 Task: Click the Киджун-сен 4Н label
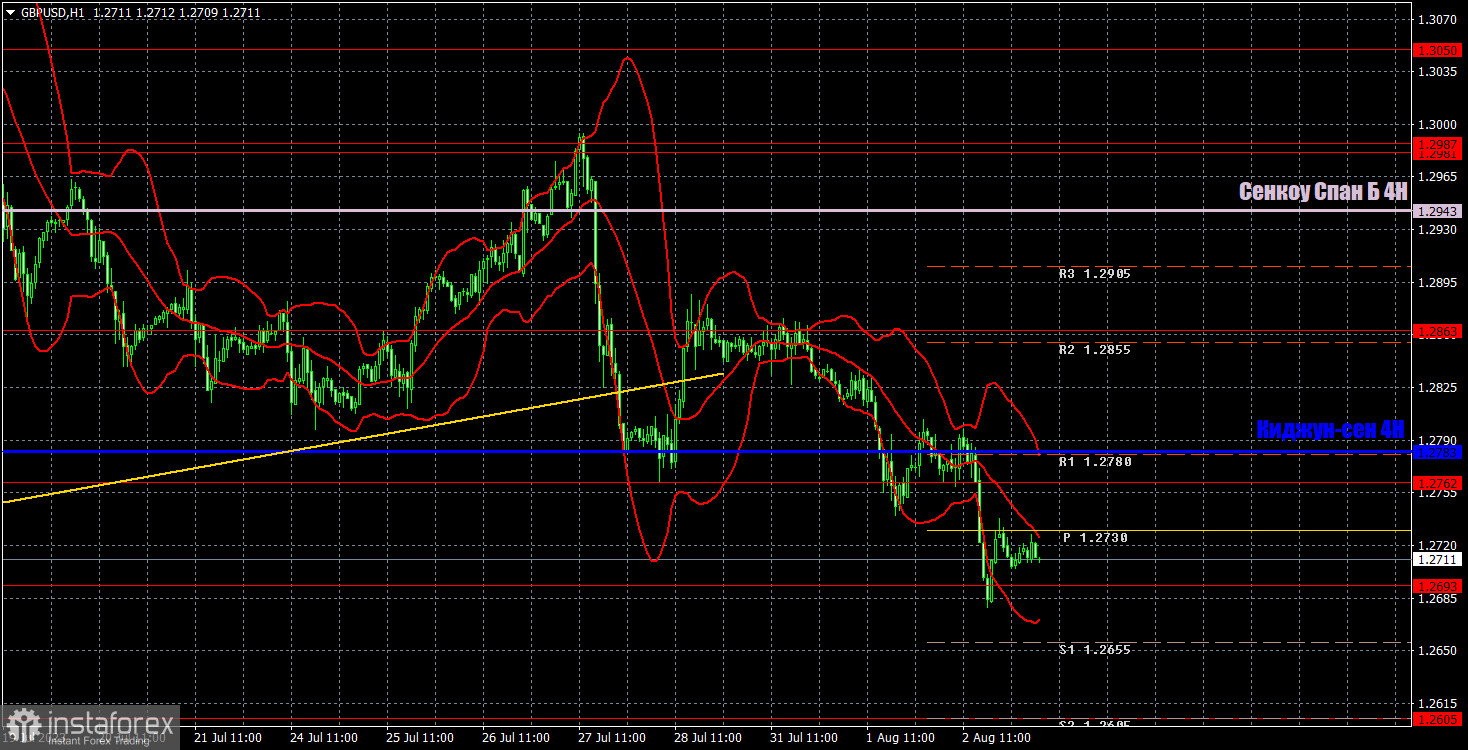(1331, 429)
